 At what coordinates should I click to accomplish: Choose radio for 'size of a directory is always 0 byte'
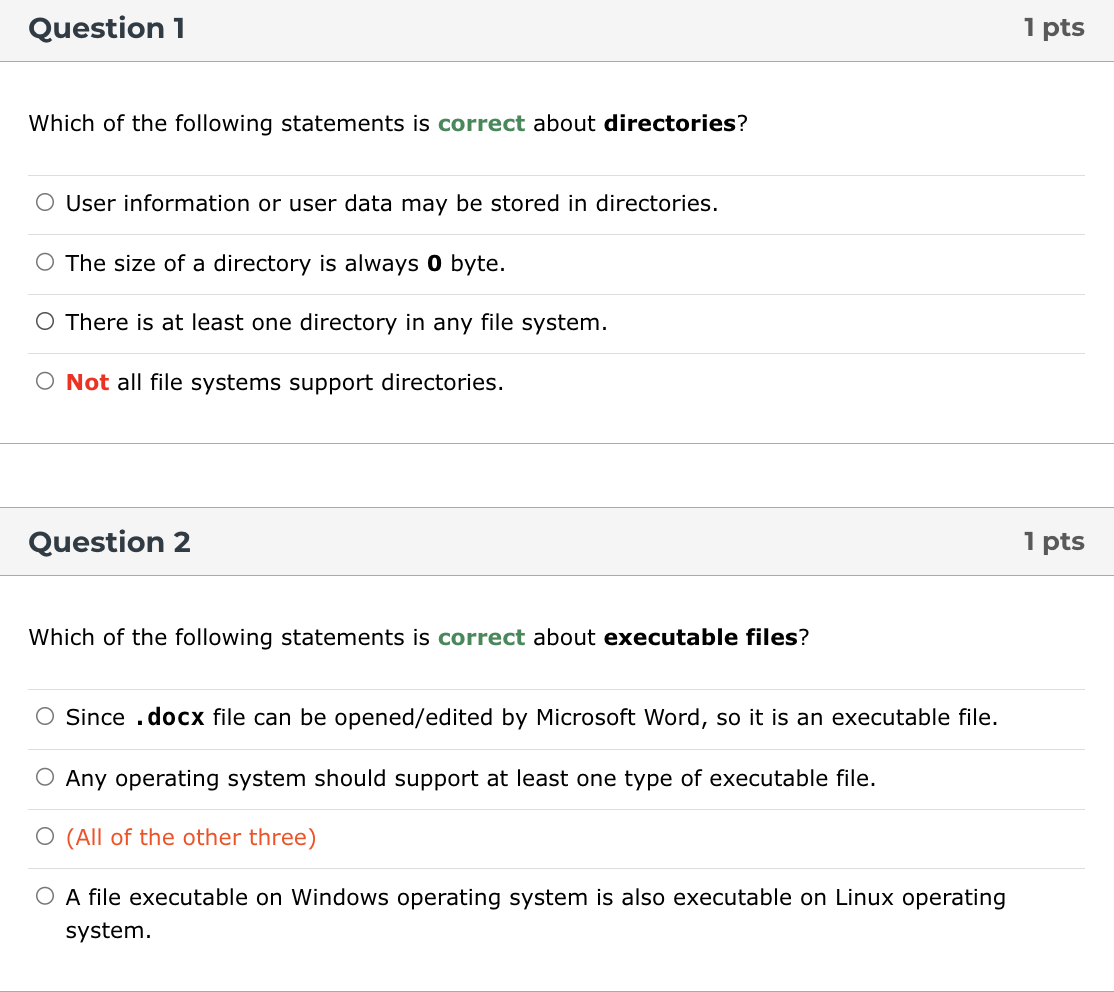[45, 263]
